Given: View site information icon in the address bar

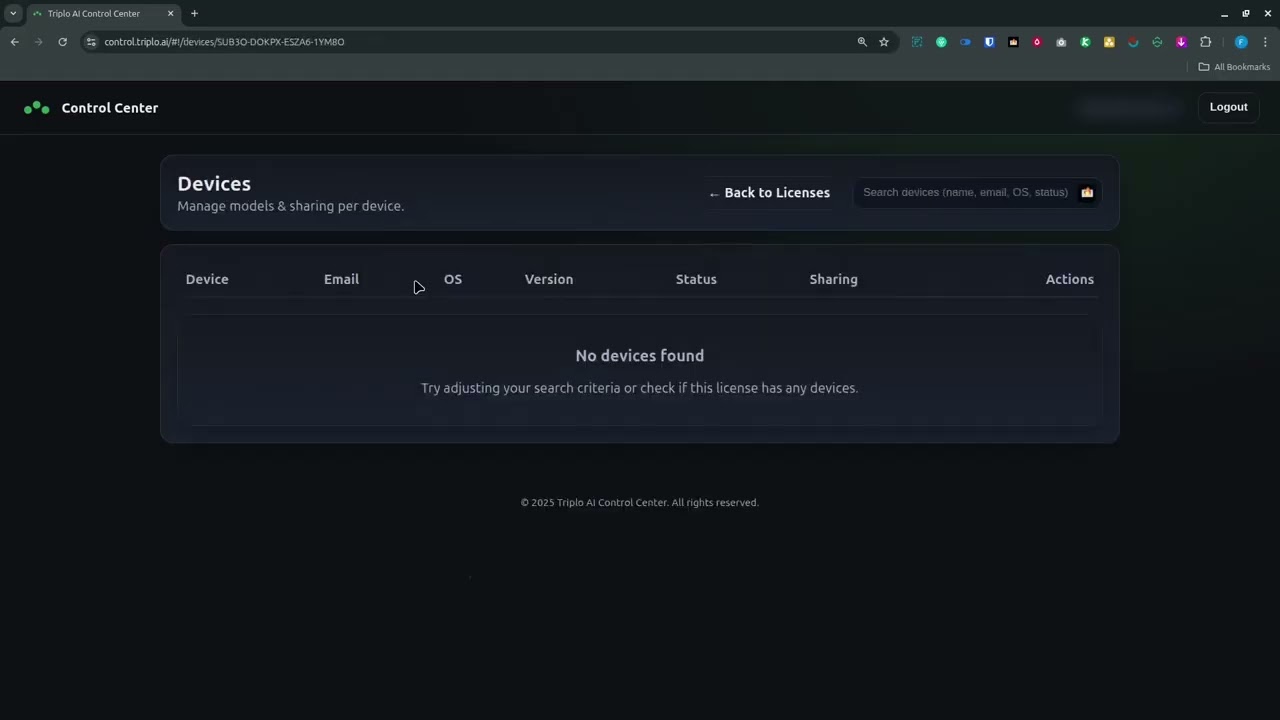Looking at the screenshot, I should [91, 42].
